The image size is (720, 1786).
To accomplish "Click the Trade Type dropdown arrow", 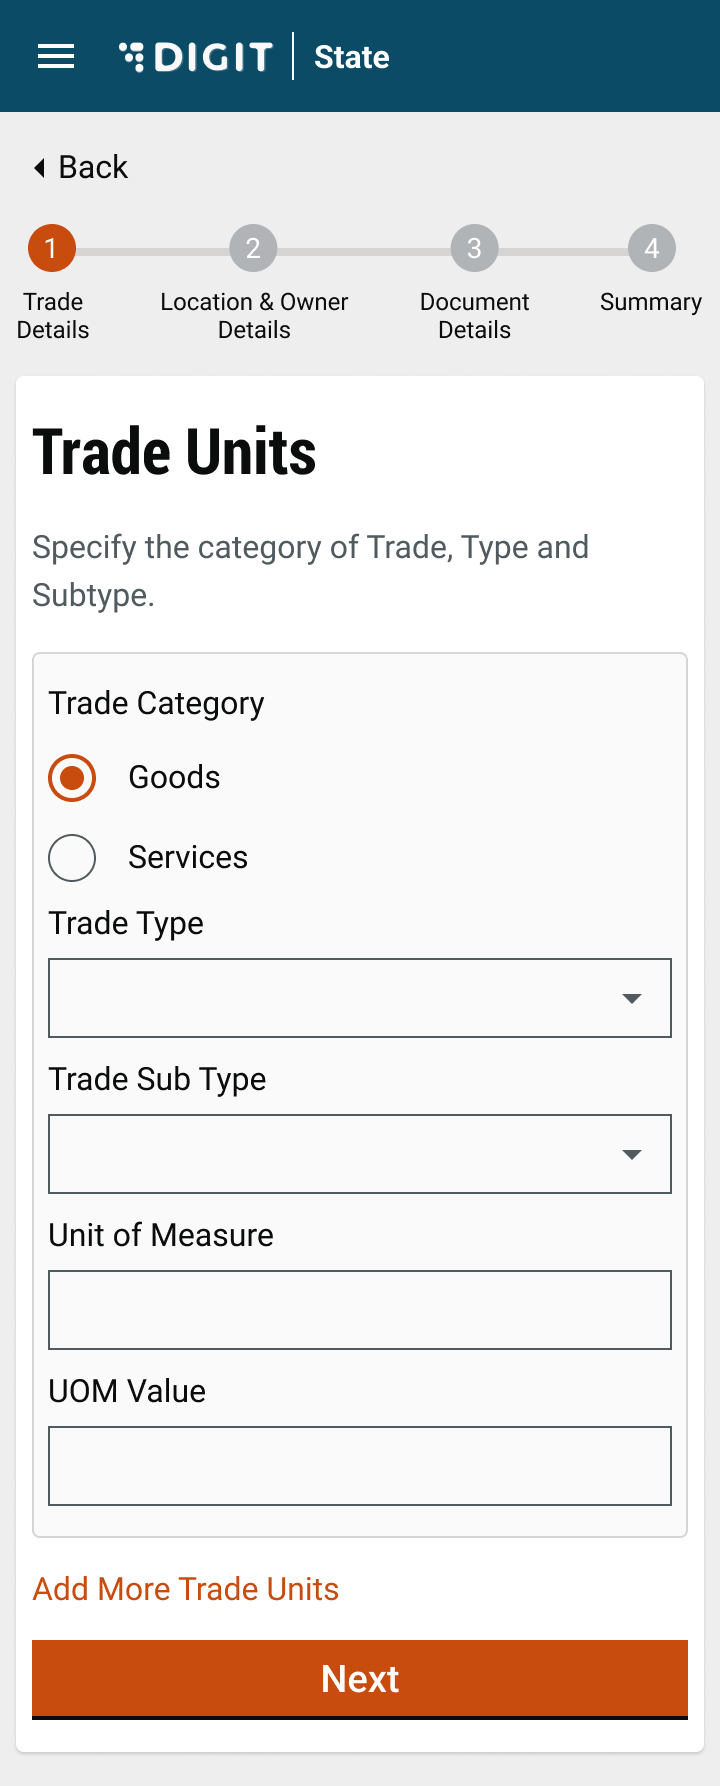I will click(x=632, y=998).
